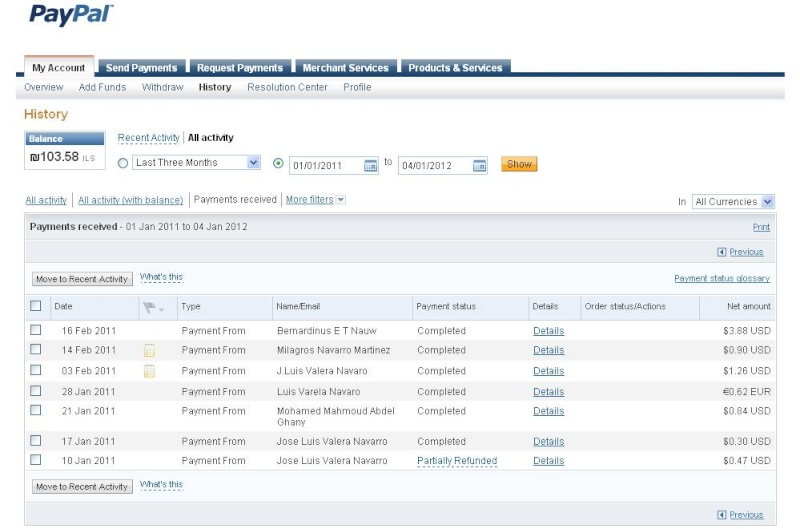Viewport: 800px width, 529px height.
Task: Open Details for Luis Varela Navaro payment
Action: point(548,392)
